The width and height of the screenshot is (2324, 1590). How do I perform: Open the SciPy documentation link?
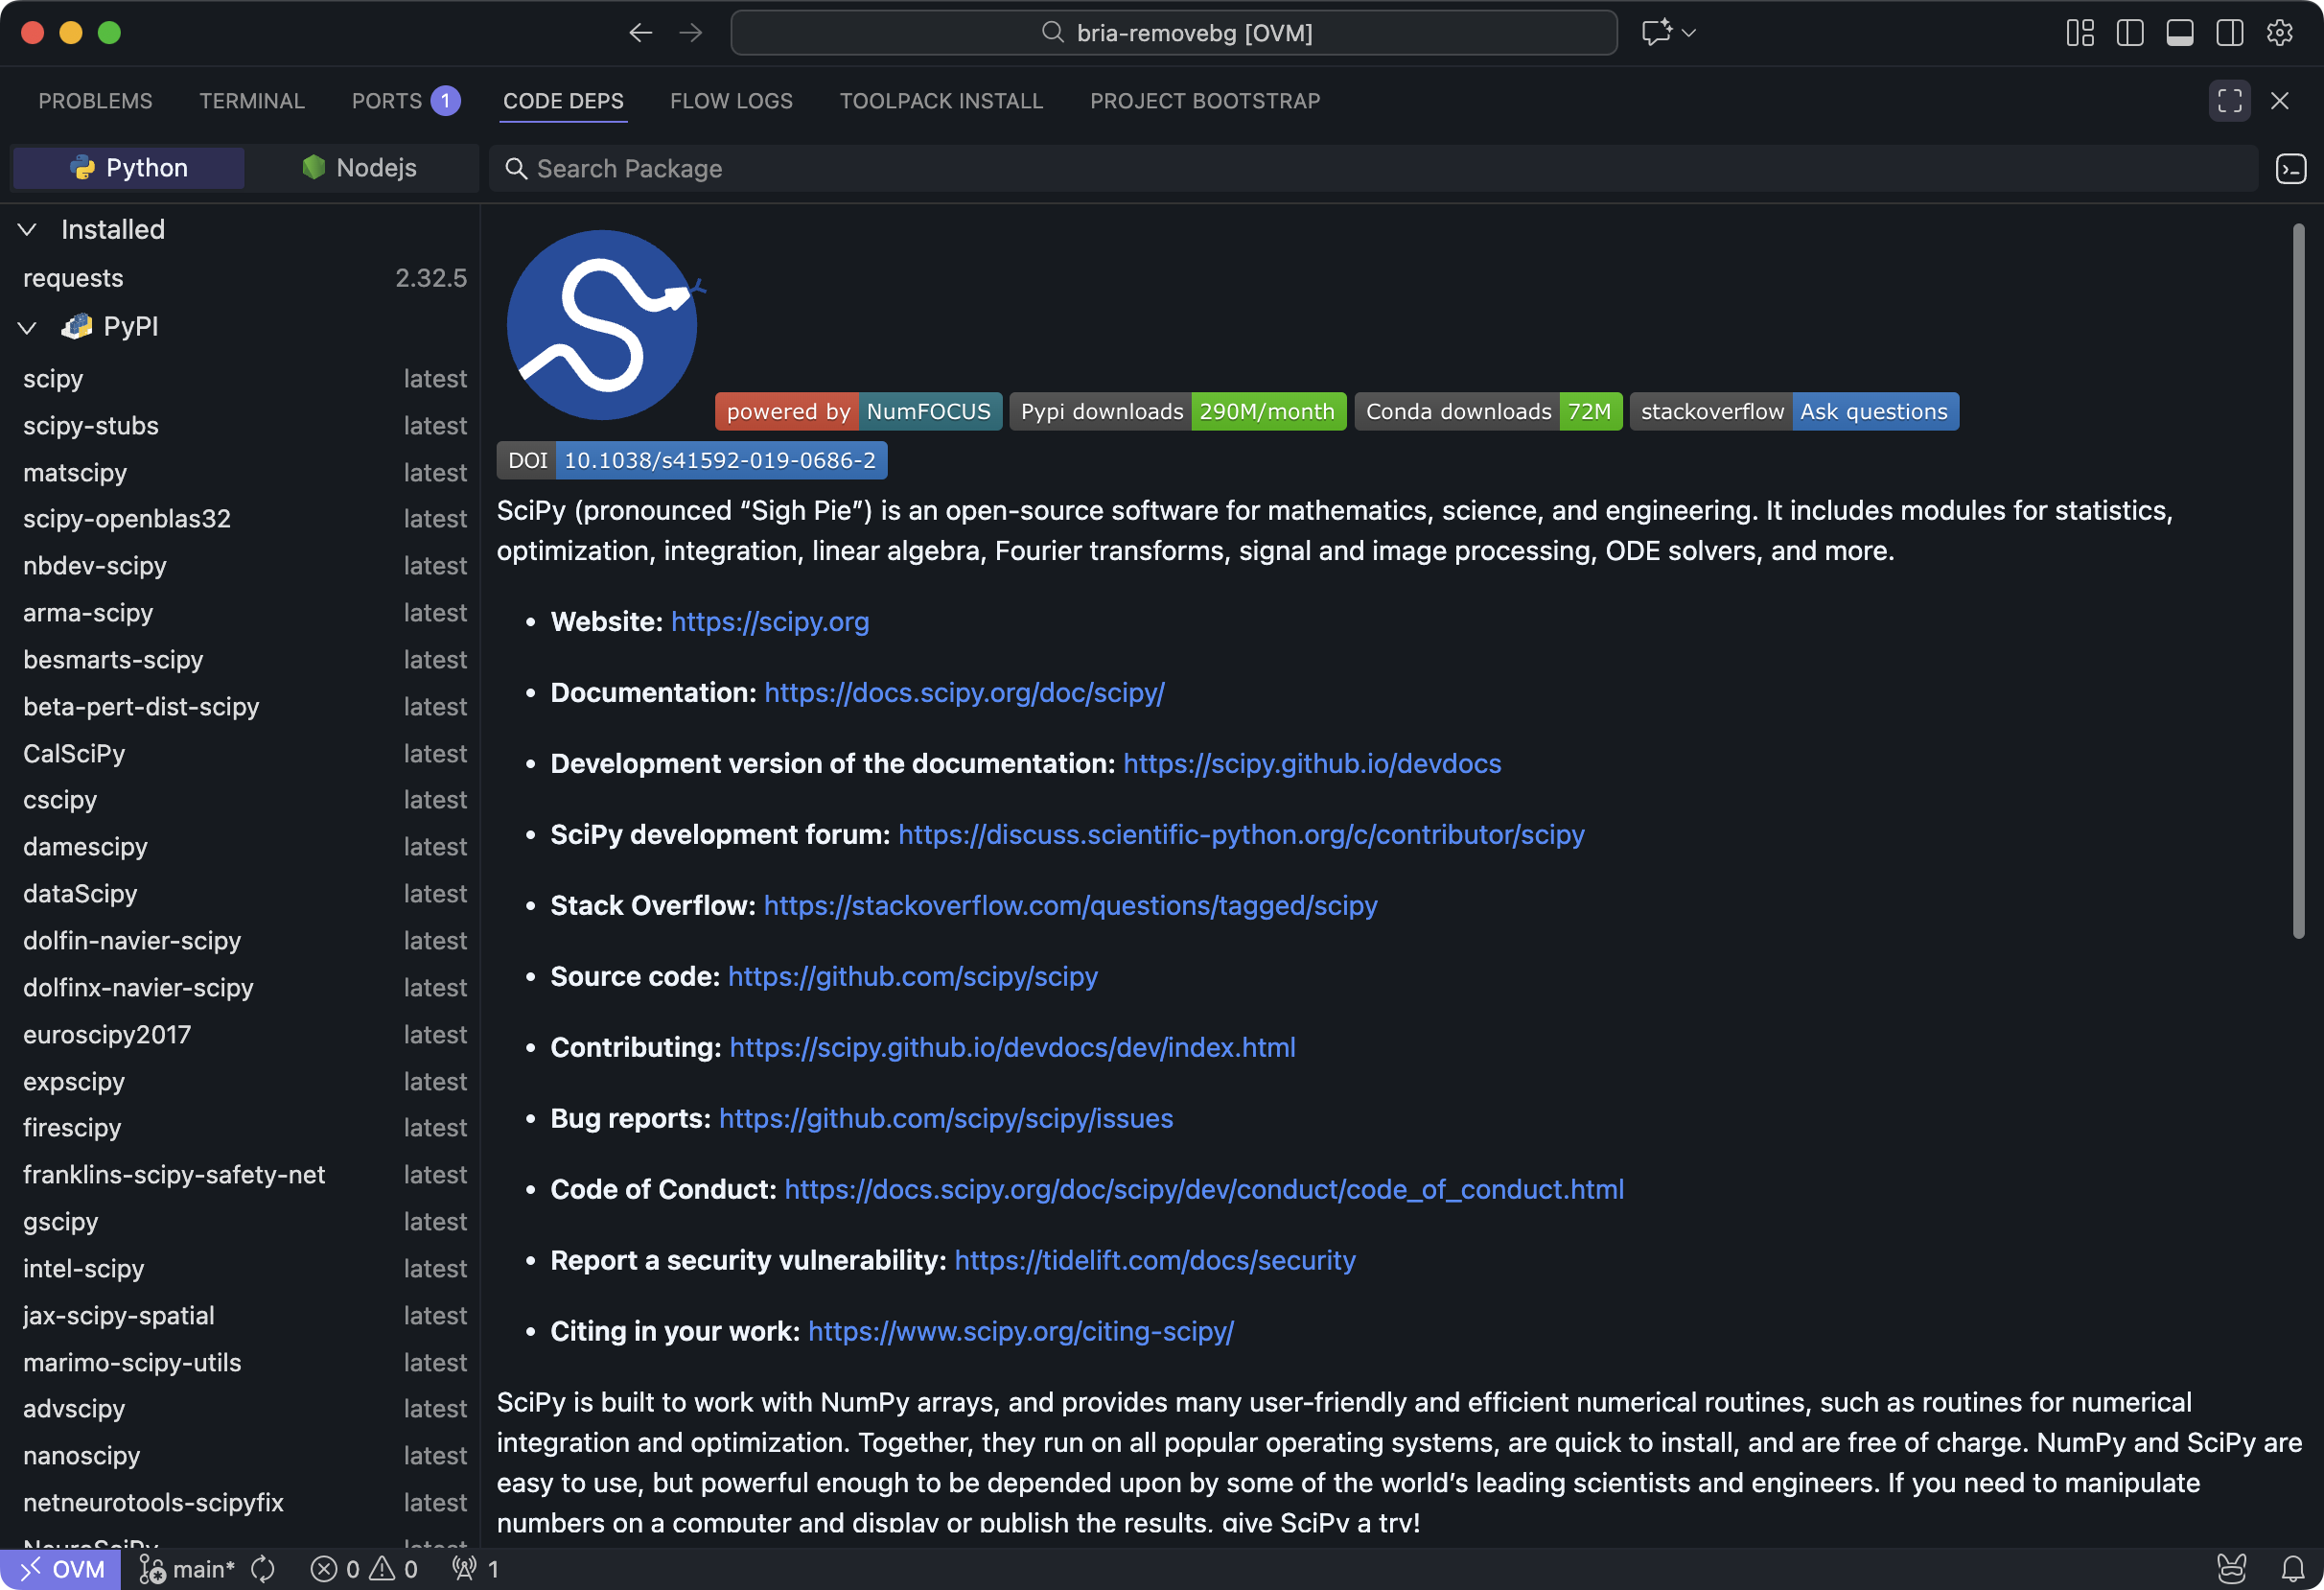963,692
